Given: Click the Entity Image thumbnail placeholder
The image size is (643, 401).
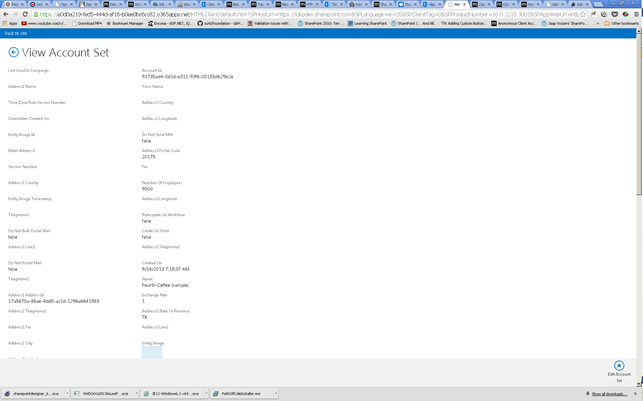Looking at the screenshot, I should pyautogui.click(x=151, y=352).
